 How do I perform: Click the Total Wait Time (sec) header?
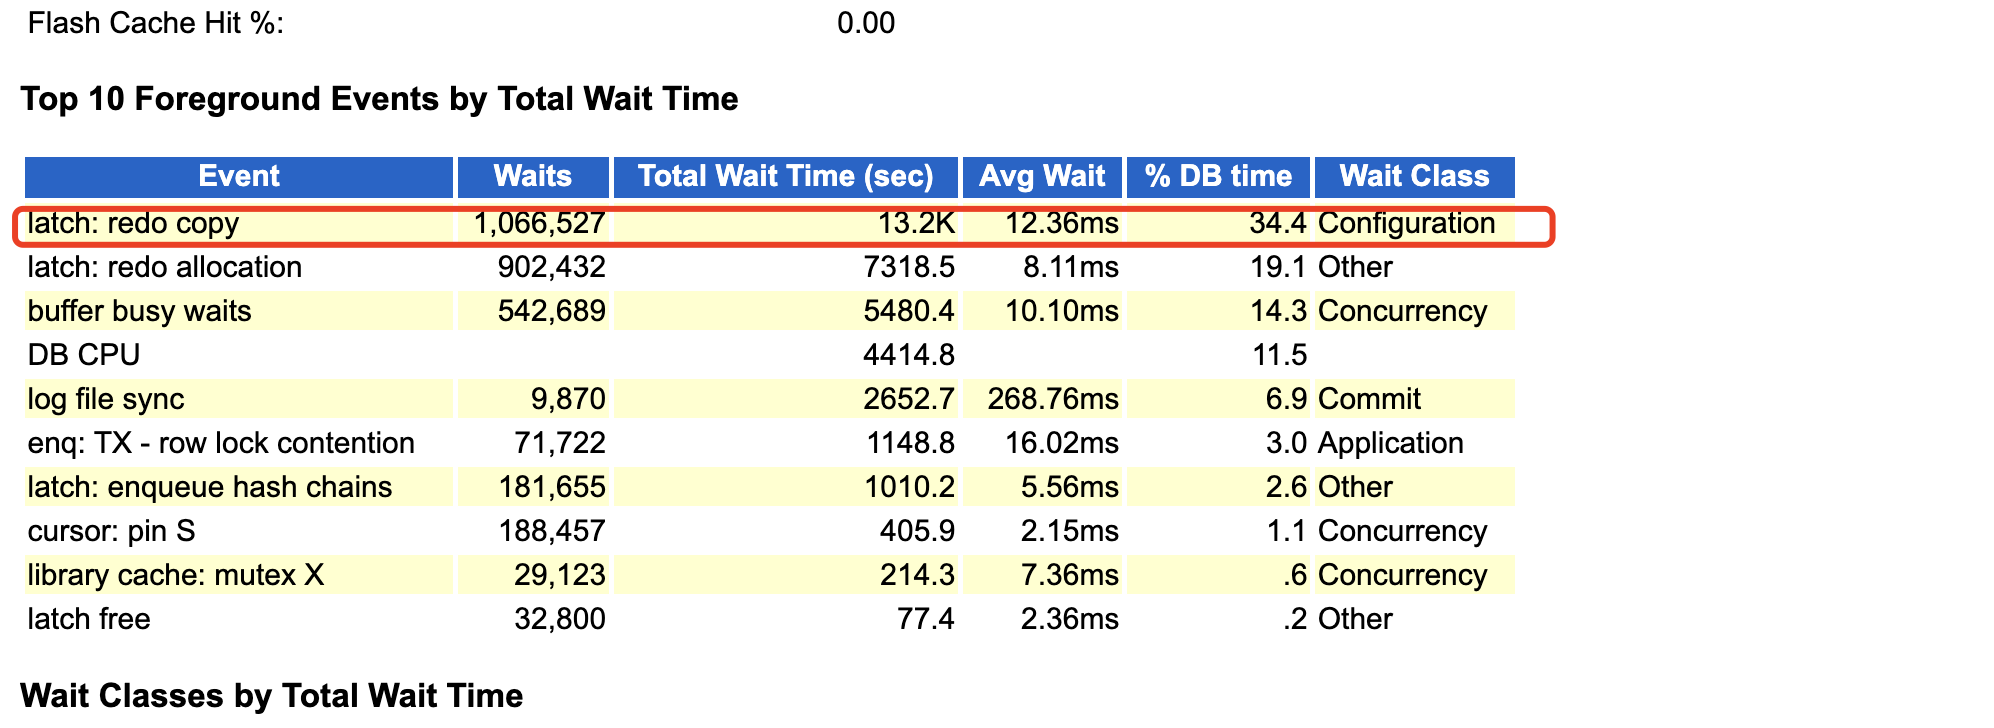(x=786, y=177)
